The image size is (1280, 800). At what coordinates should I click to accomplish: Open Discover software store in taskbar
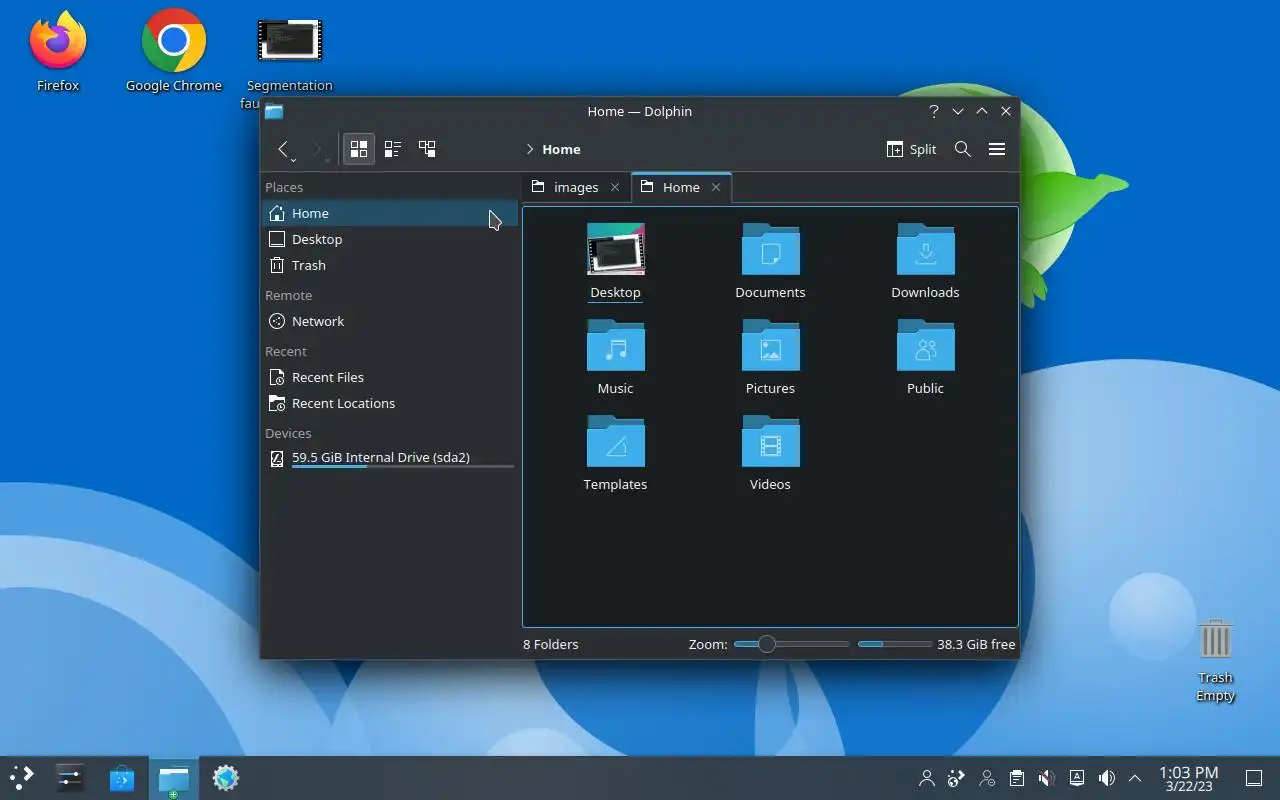(122, 777)
